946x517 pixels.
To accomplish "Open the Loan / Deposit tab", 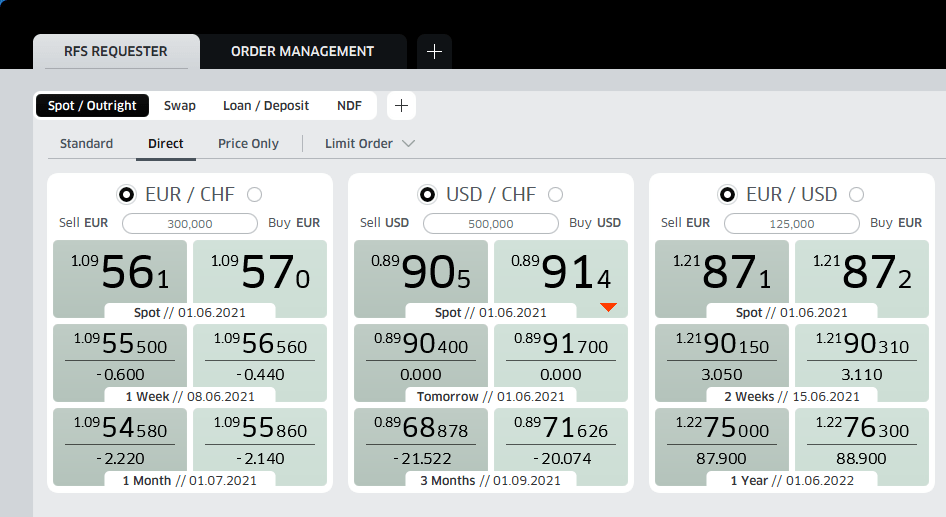I will (266, 106).
